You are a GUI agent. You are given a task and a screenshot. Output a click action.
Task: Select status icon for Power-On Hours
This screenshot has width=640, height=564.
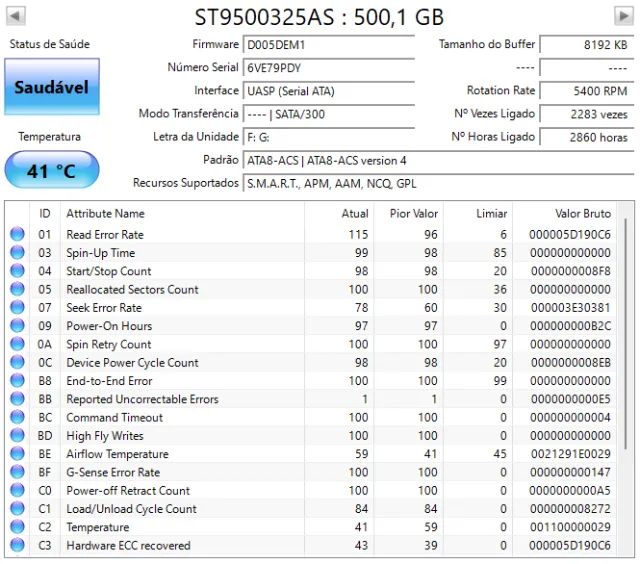tap(17, 325)
